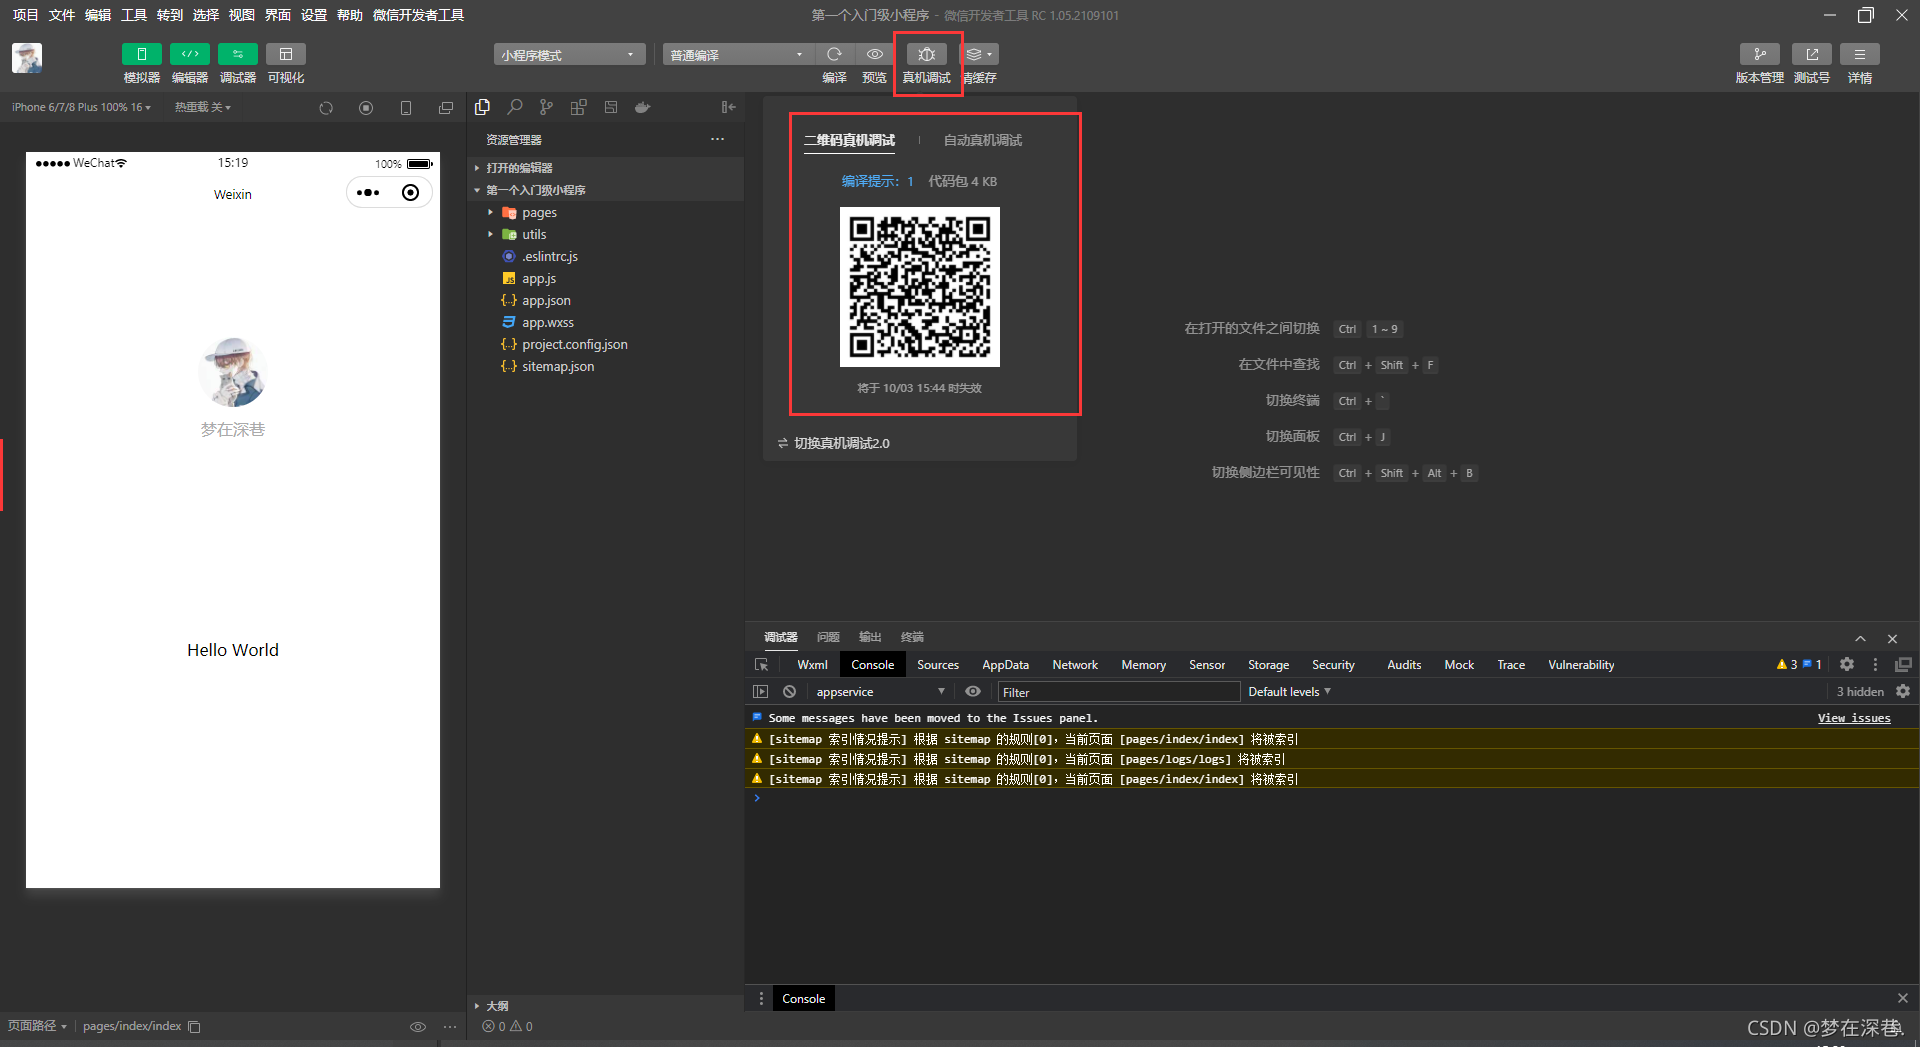Clear the console with the clear icon
The width and height of the screenshot is (1920, 1047).
790,692
